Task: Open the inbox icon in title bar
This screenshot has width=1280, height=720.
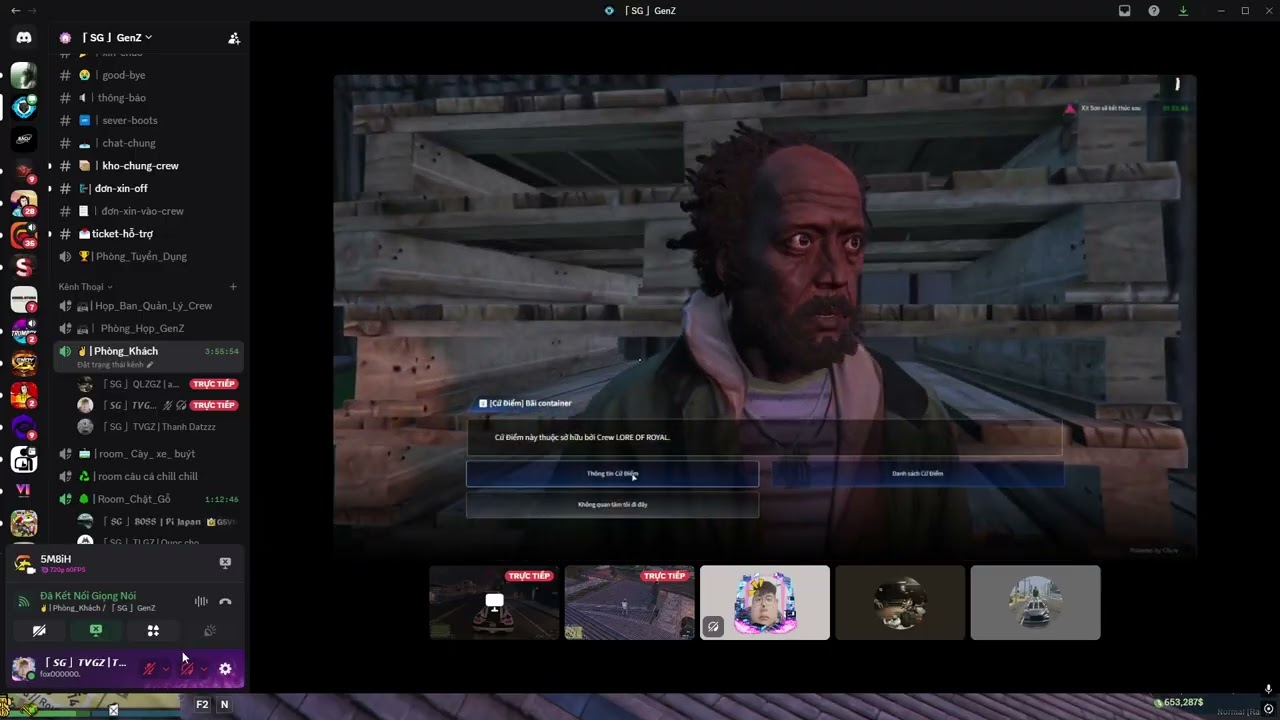Action: [1125, 11]
